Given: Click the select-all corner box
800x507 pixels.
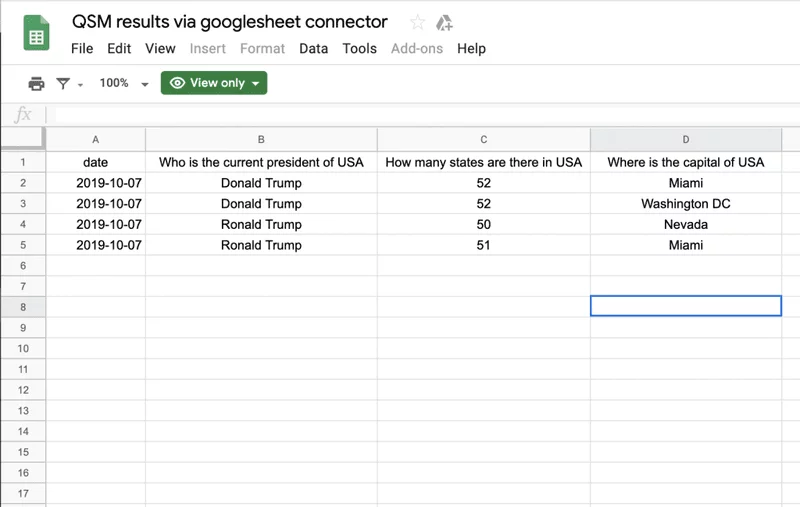Looking at the screenshot, I should point(23,139).
